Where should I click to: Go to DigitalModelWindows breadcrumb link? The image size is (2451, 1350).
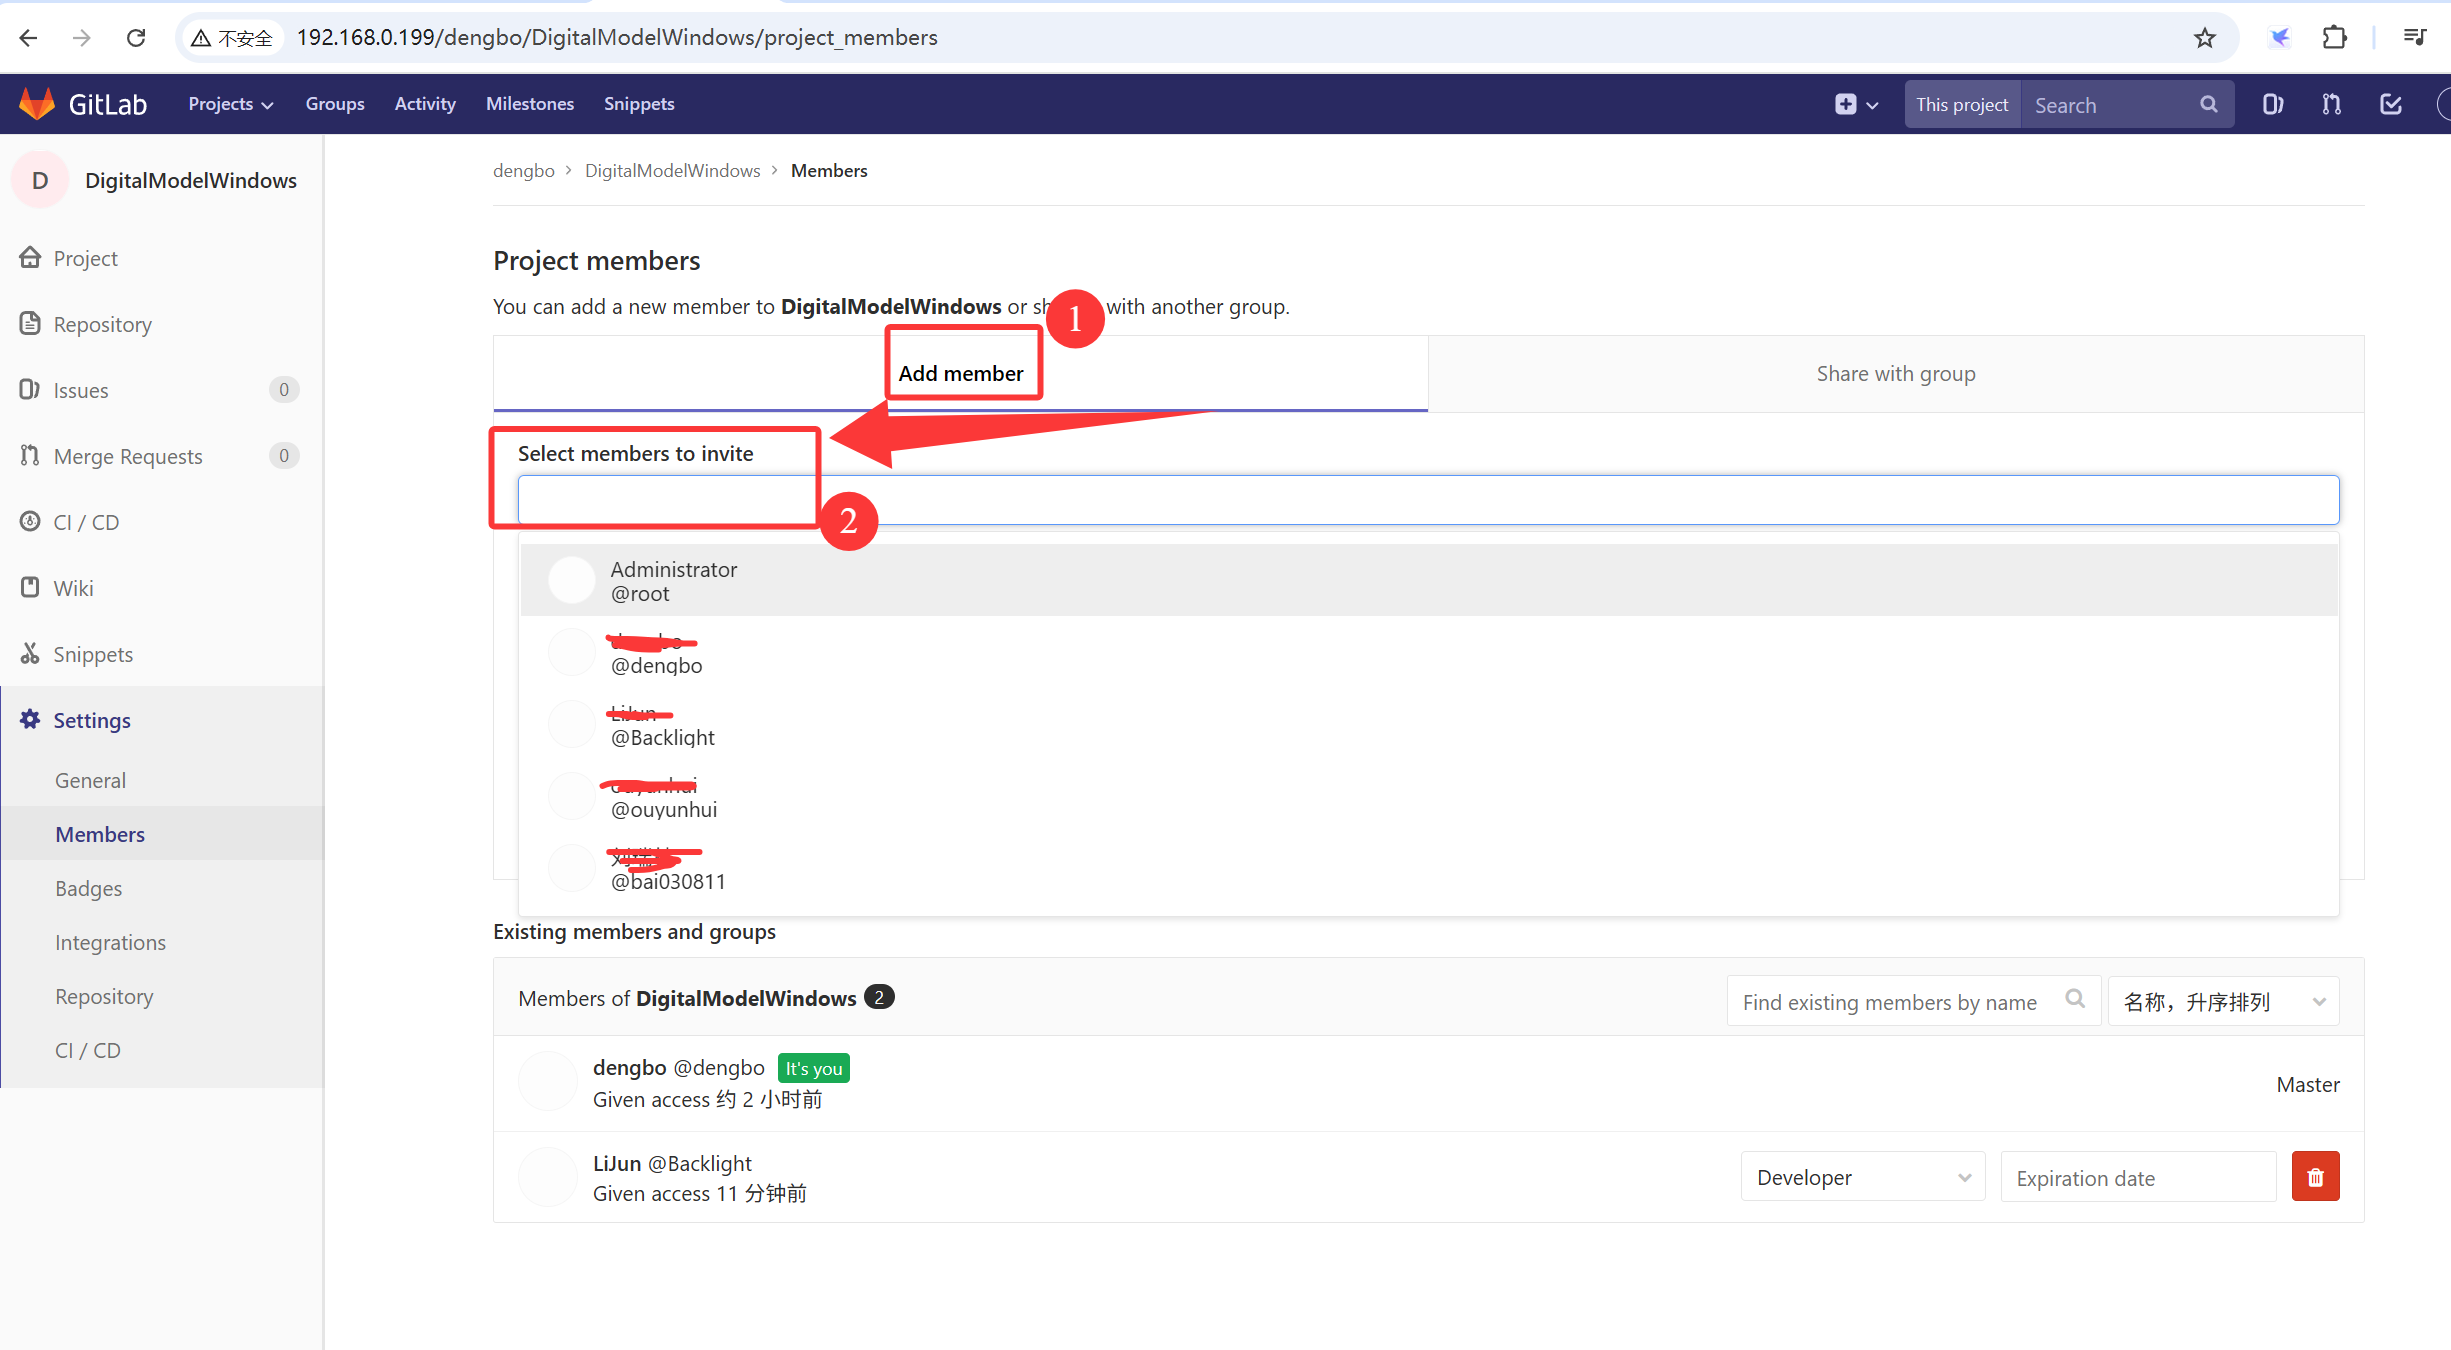click(672, 171)
